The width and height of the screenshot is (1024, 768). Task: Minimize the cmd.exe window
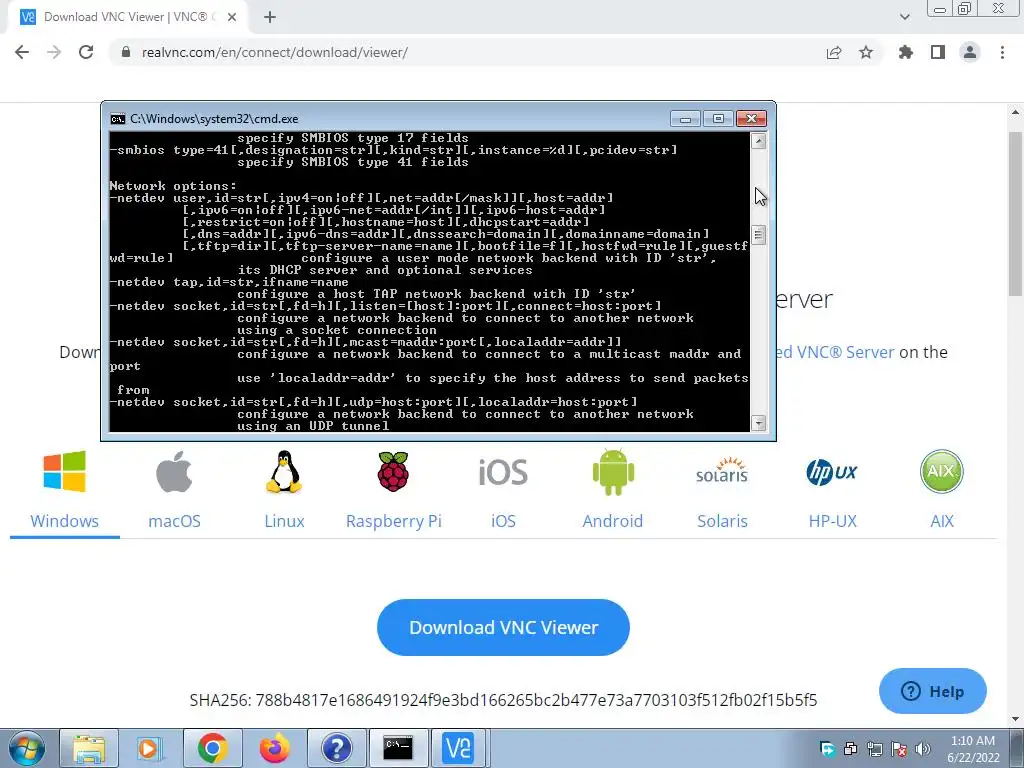coord(685,118)
